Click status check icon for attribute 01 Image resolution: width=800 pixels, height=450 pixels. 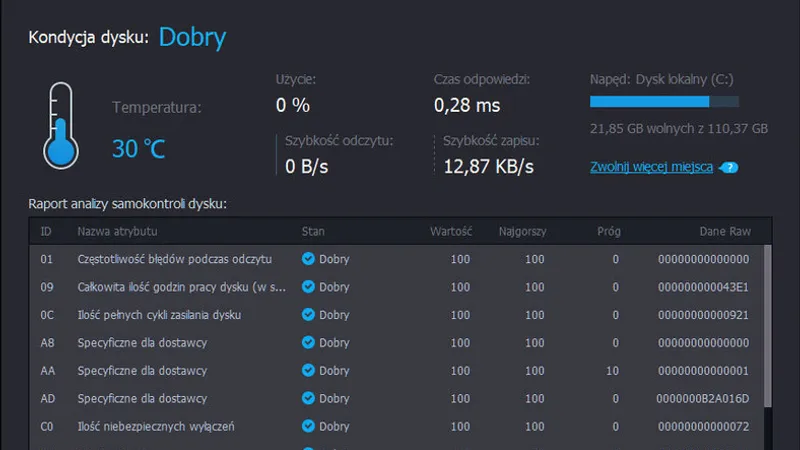[x=309, y=259]
